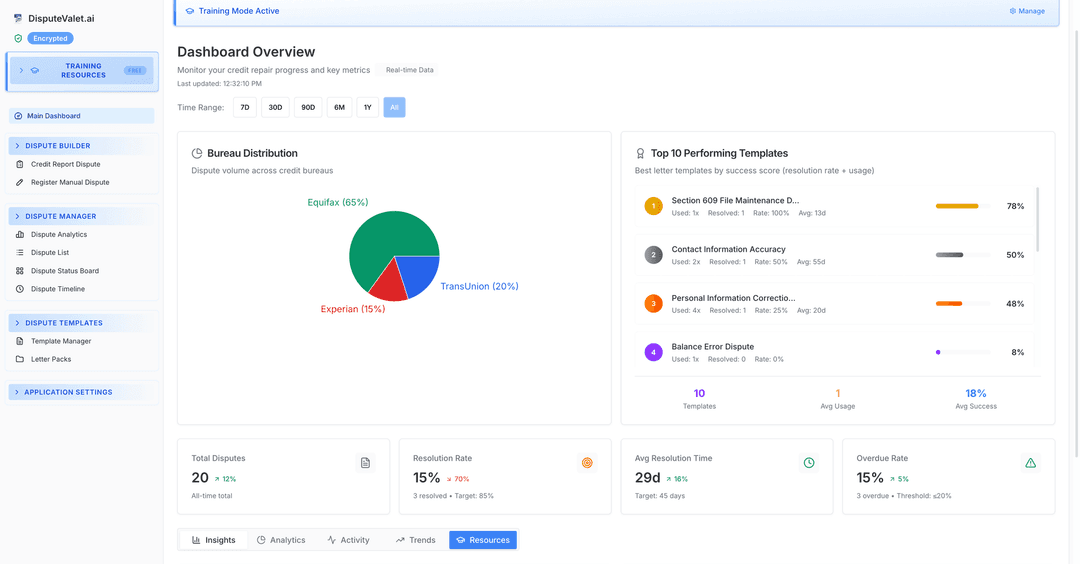Click the DisputeValet.ai logo icon
The width and height of the screenshot is (1080, 564).
tap(18, 19)
